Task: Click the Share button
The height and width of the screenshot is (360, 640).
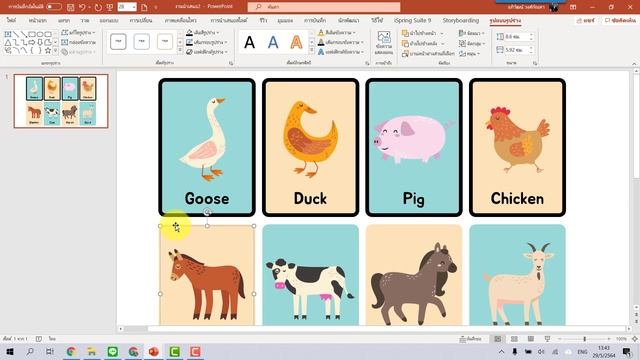Action: click(586, 20)
